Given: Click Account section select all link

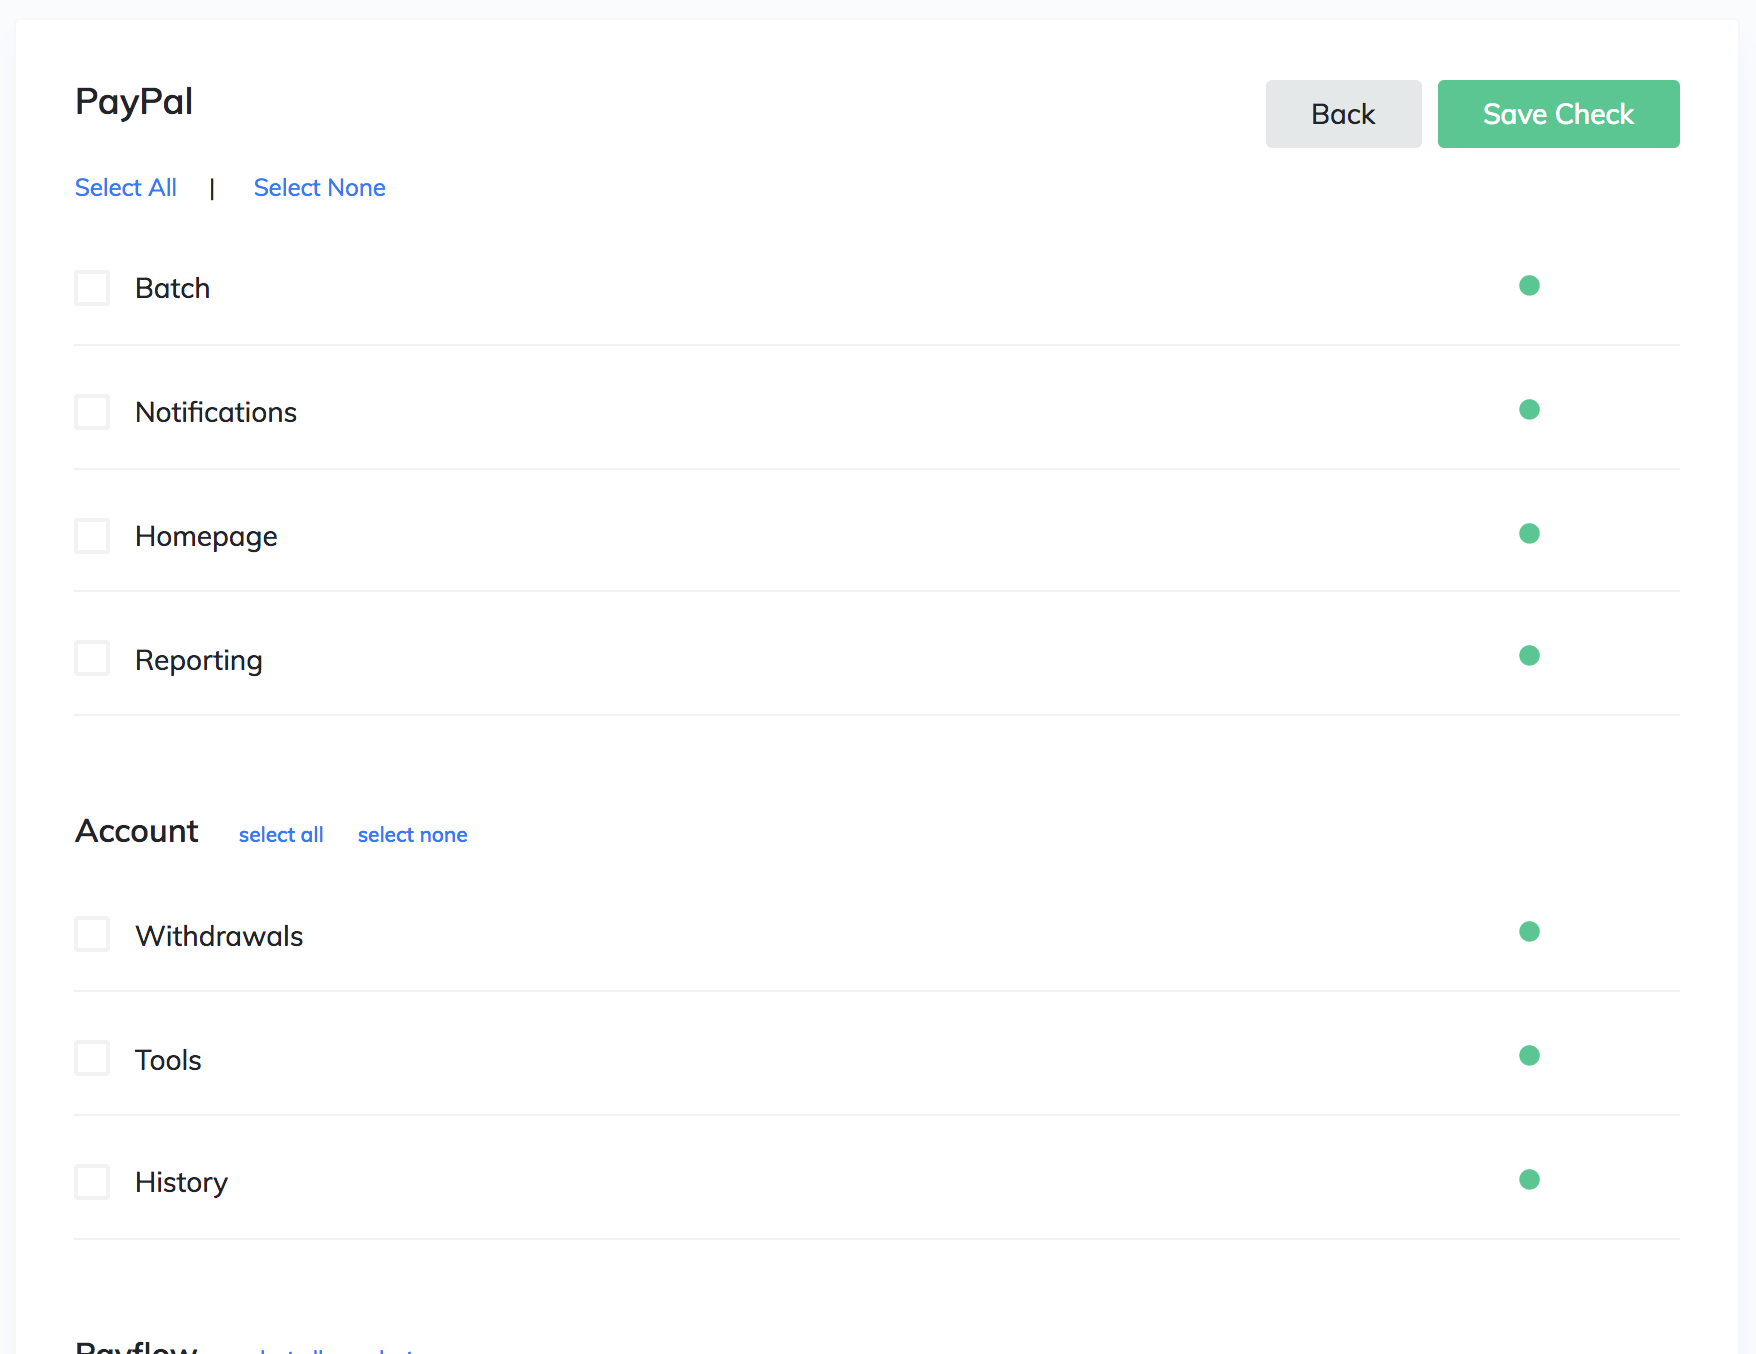Looking at the screenshot, I should 281,835.
